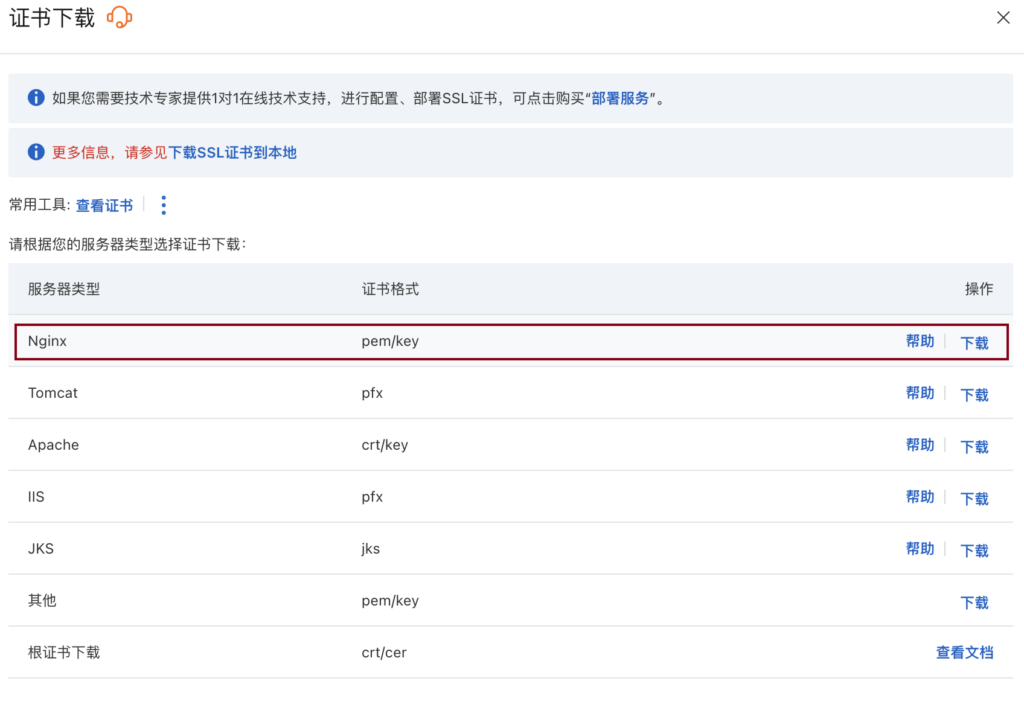
Task: Click the info icon beside 更多信息 notice
Action: pos(36,152)
